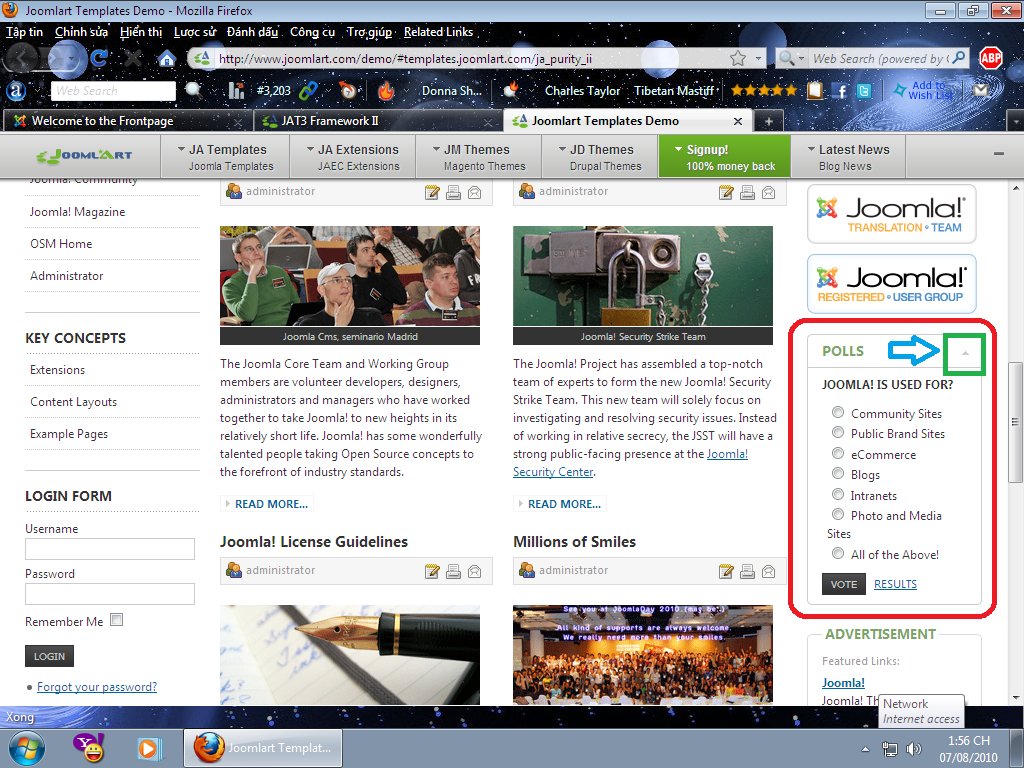Viewport: 1024px width, 768px height.
Task: Open Forgot your password? link
Action: click(97, 686)
